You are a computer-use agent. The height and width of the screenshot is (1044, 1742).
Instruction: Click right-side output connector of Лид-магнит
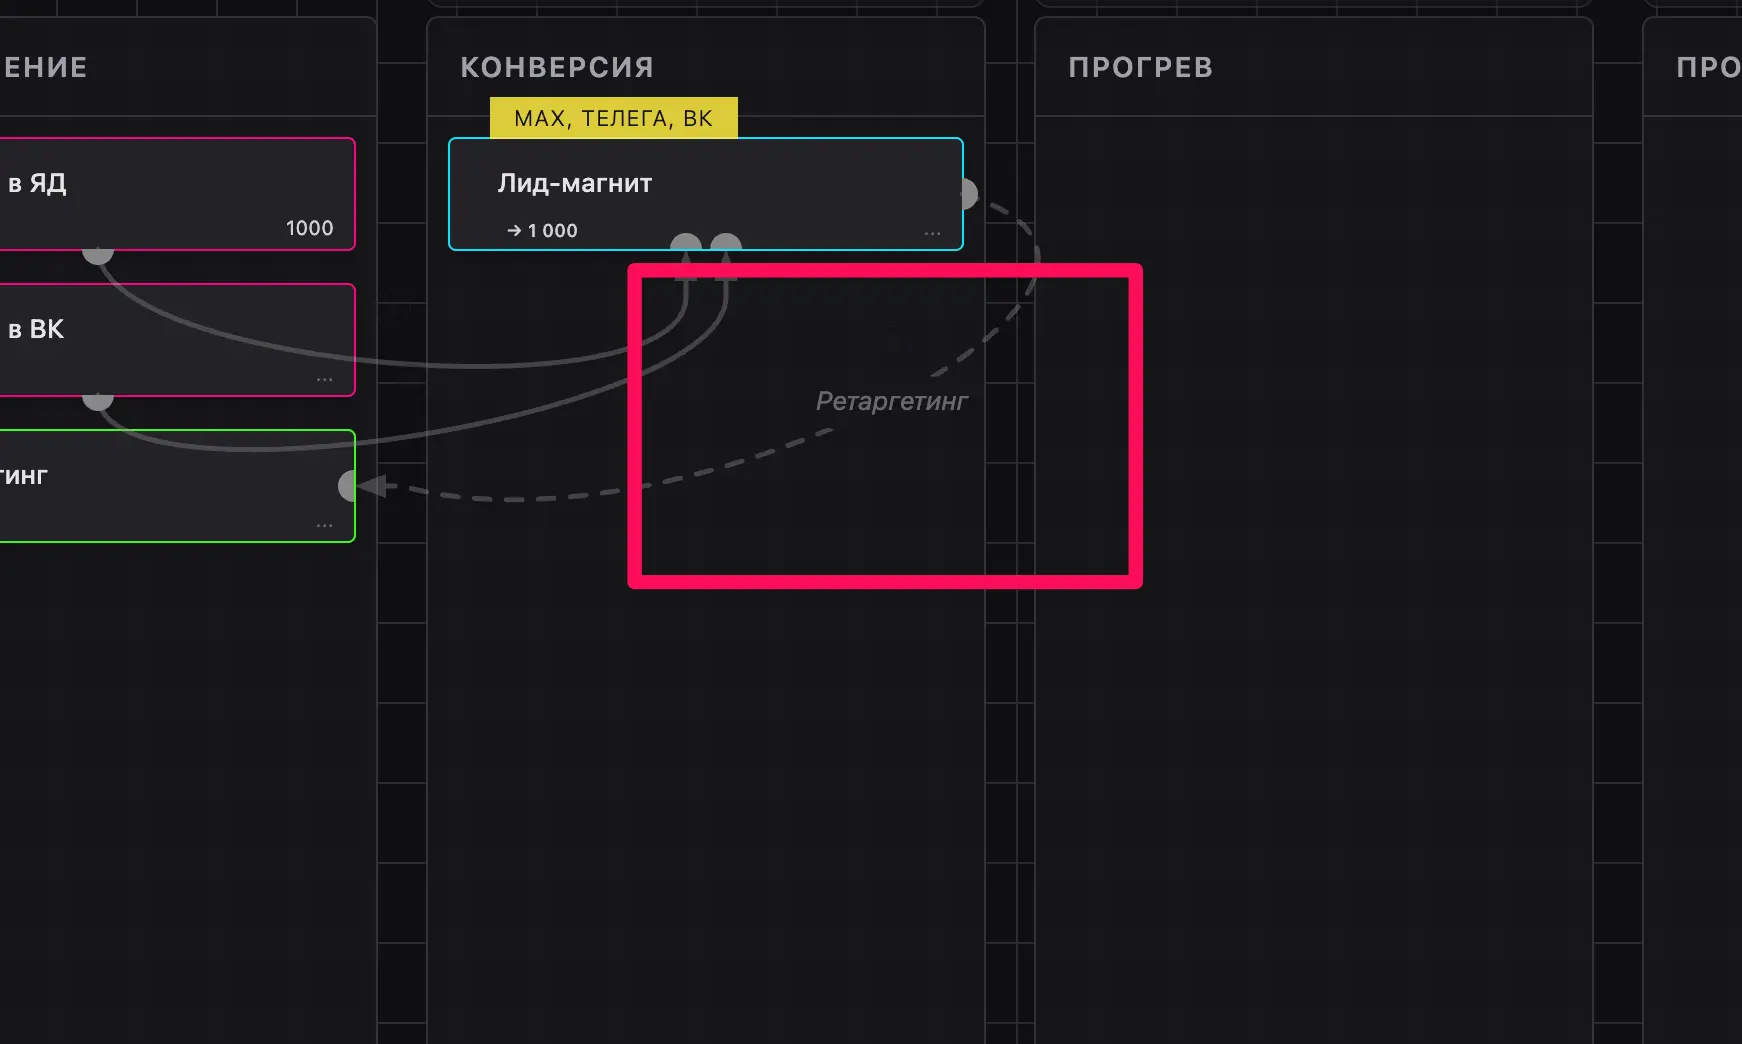pos(968,193)
